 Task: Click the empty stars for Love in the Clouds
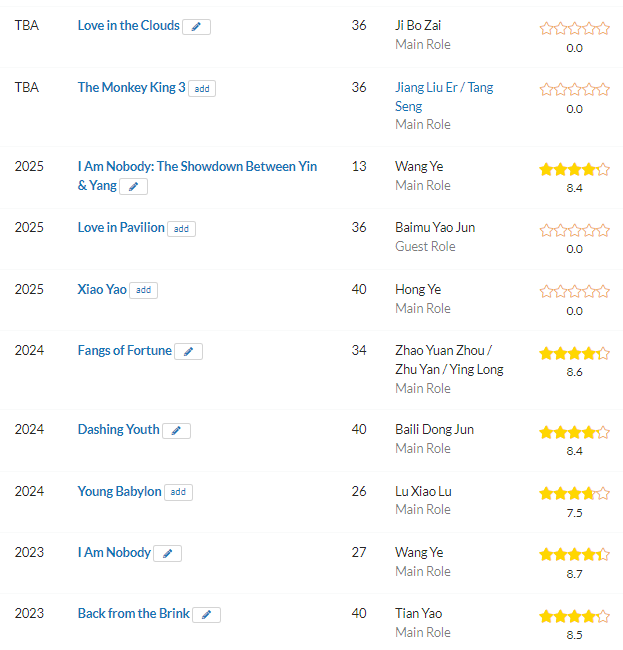575,29
